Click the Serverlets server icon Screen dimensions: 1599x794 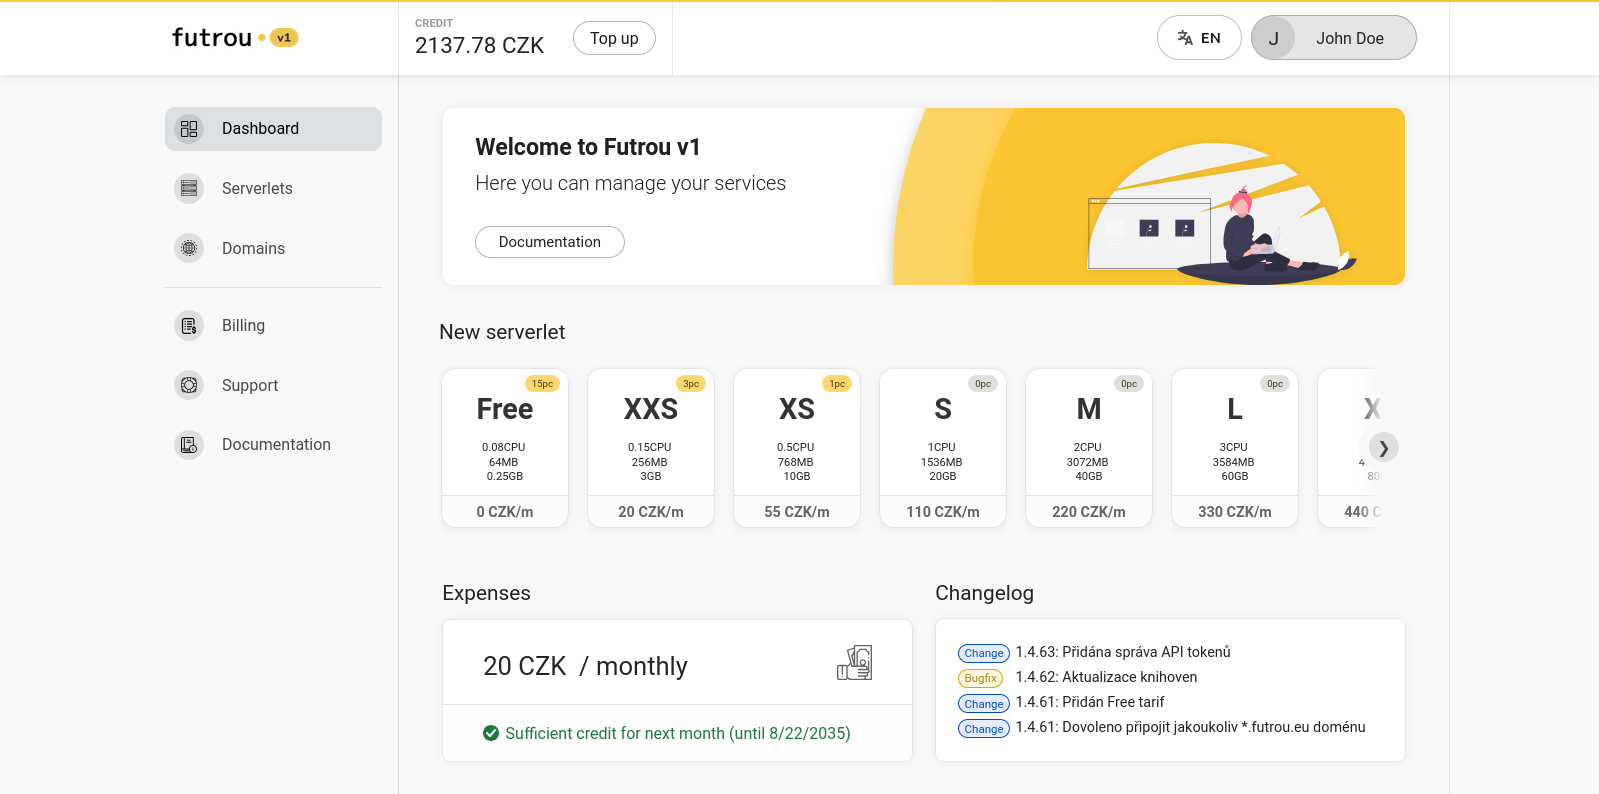click(189, 188)
